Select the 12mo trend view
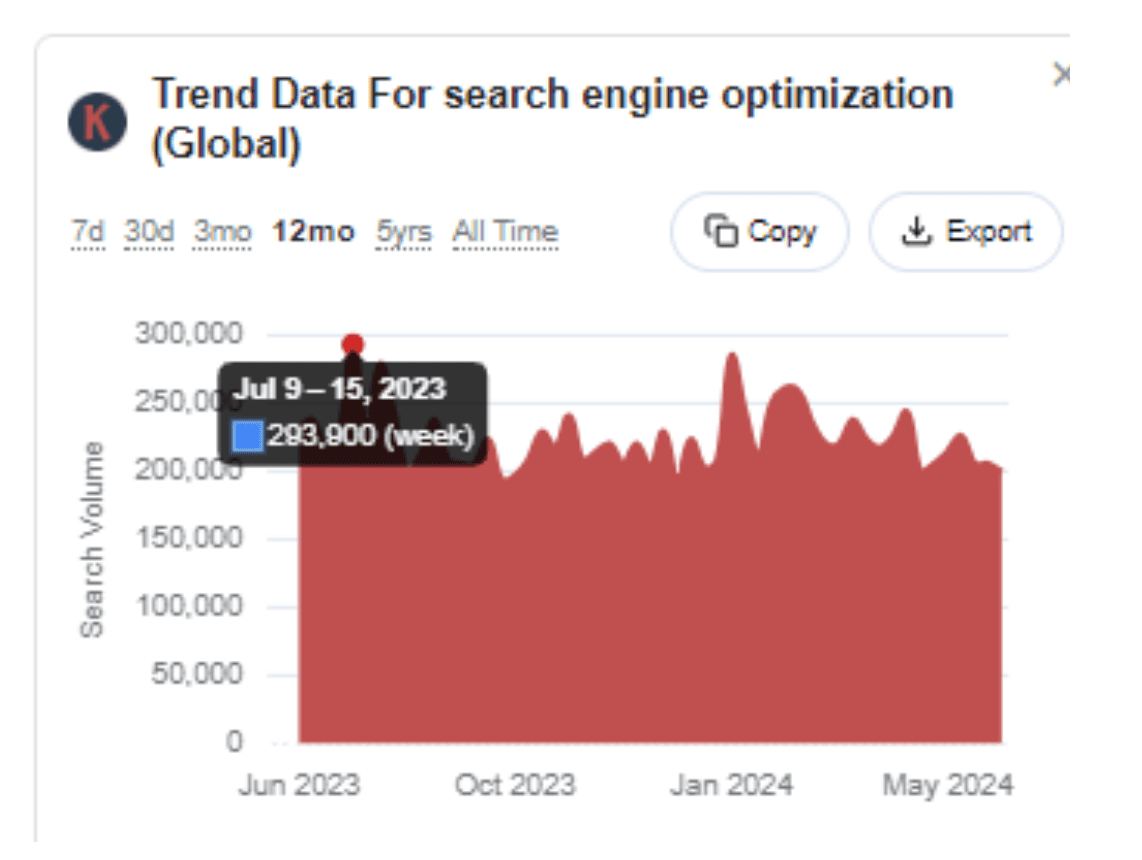Image resolution: width=1142 pixels, height=860 pixels. click(315, 231)
